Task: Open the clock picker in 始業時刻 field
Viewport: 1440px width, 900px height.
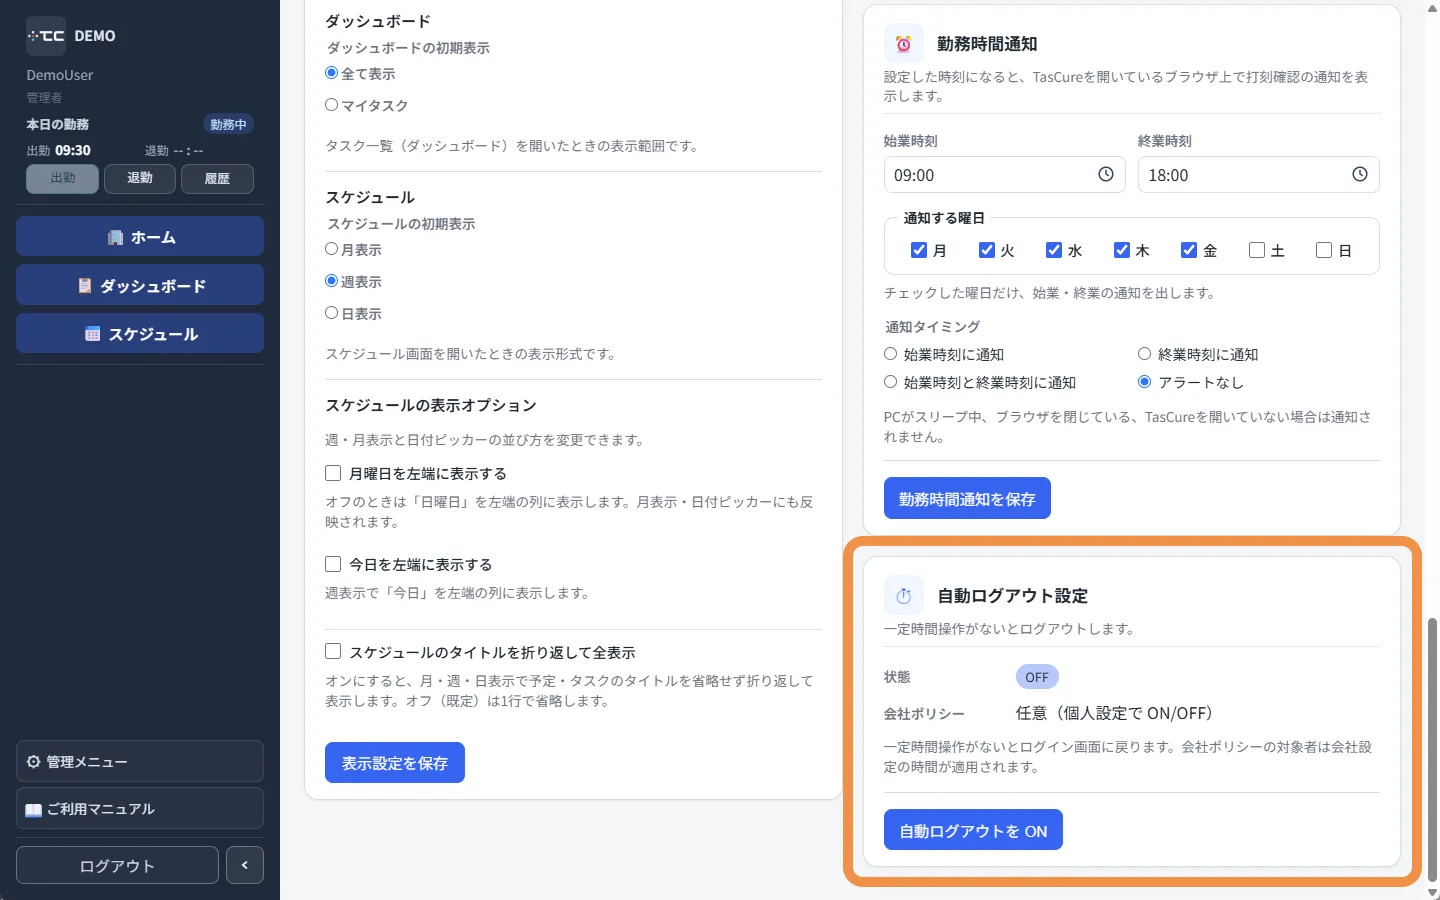Action: coord(1106,174)
